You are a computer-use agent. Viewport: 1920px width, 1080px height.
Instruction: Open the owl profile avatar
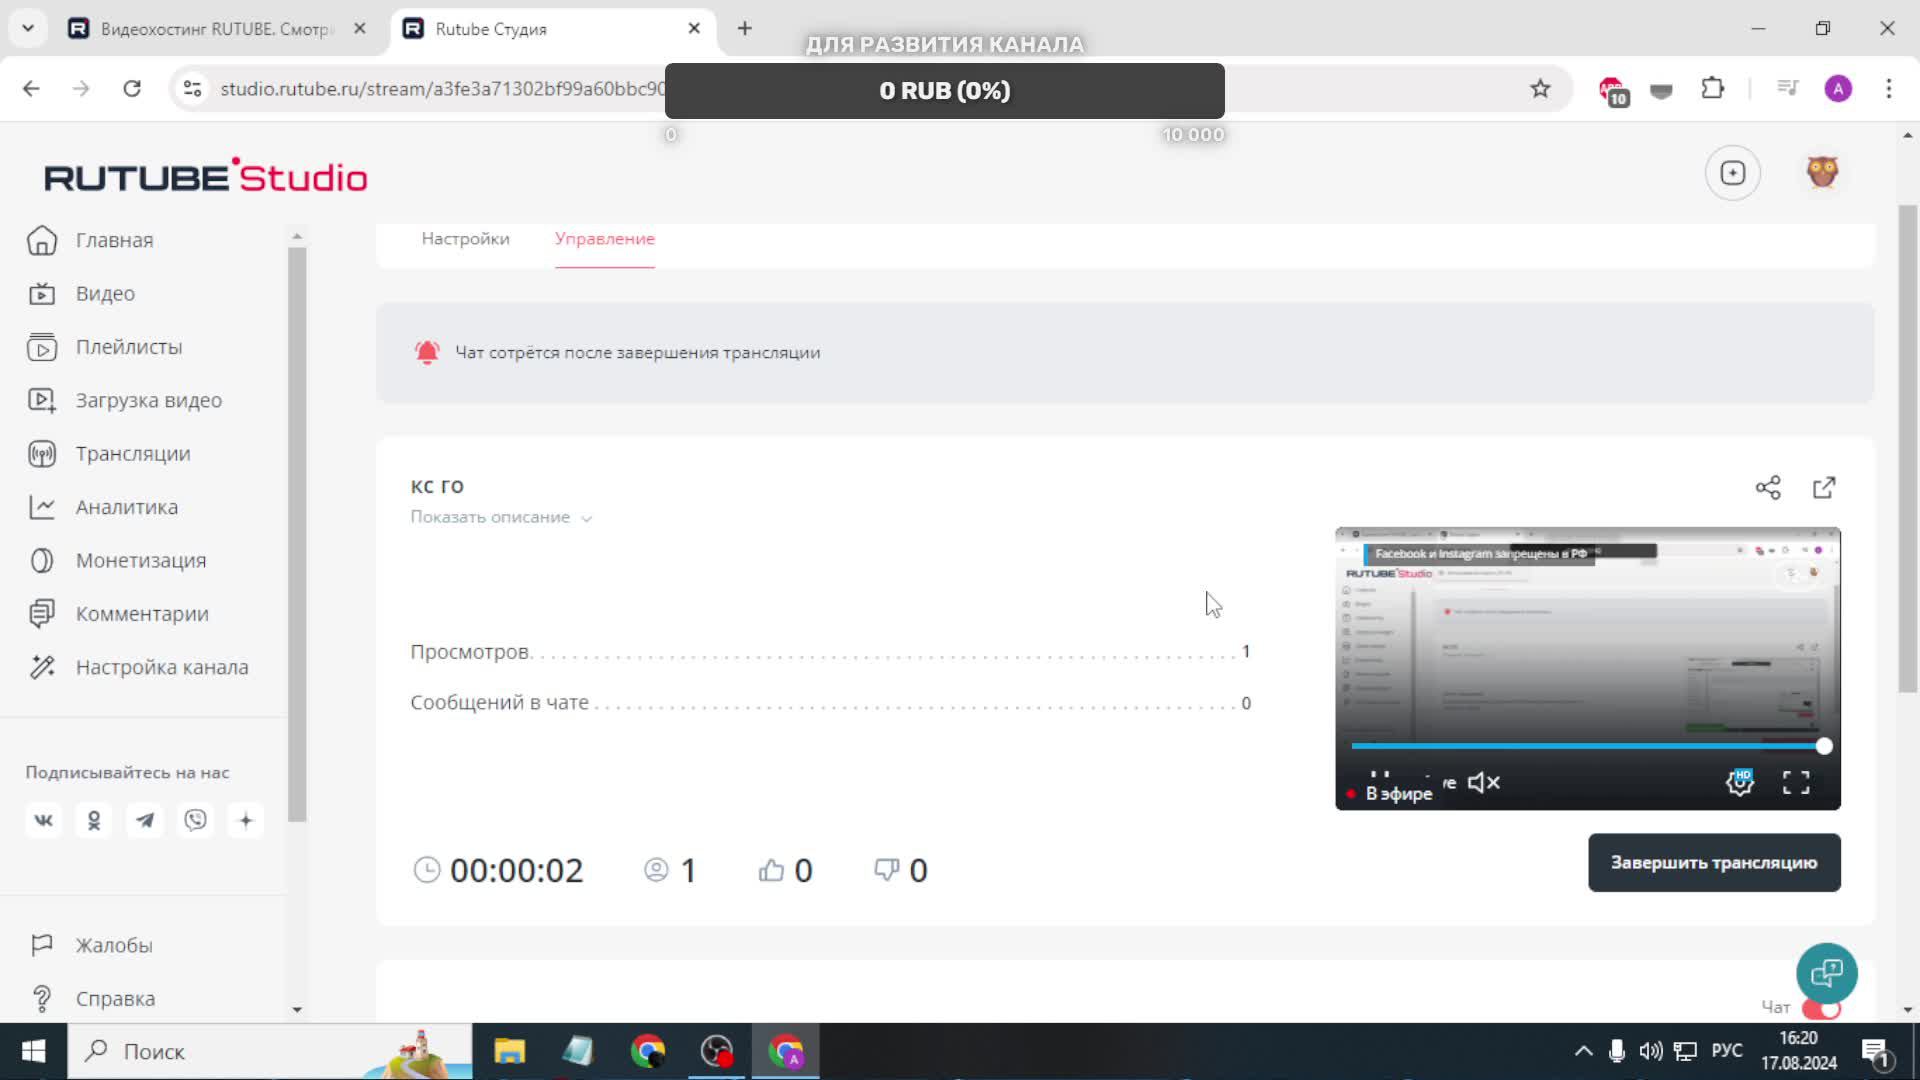pyautogui.click(x=1822, y=172)
